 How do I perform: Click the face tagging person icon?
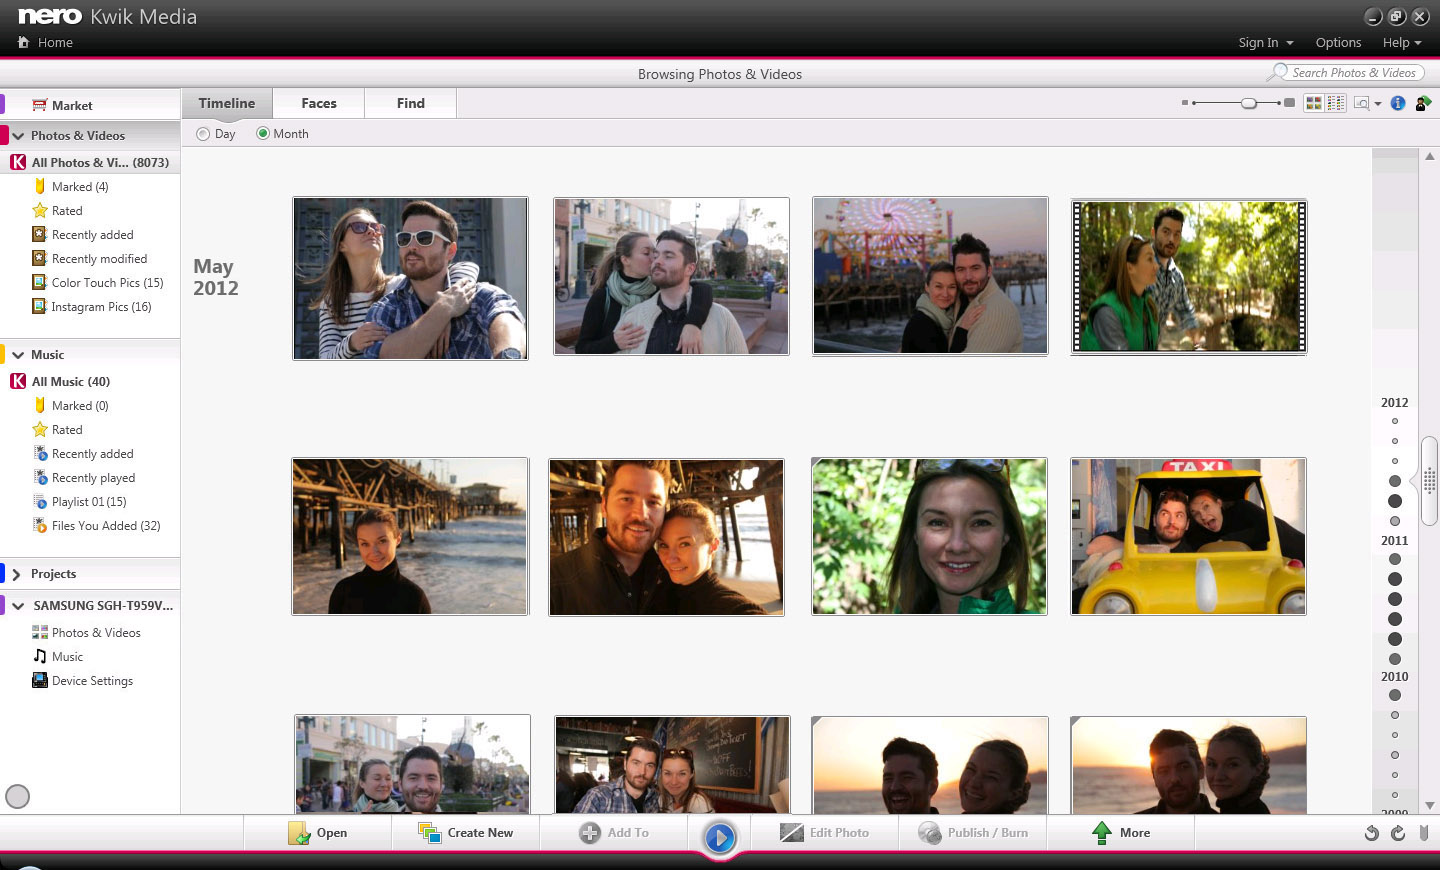coord(1422,103)
